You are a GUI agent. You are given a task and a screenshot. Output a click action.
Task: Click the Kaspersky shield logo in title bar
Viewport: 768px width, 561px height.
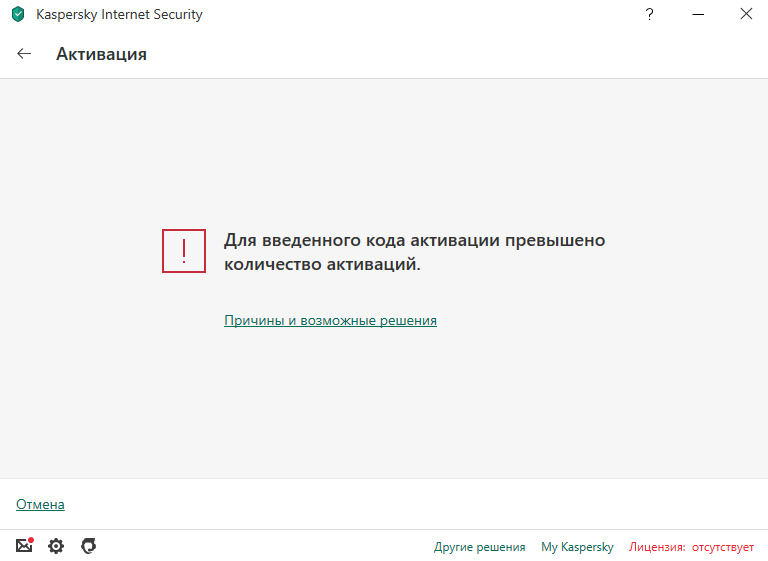tap(18, 14)
